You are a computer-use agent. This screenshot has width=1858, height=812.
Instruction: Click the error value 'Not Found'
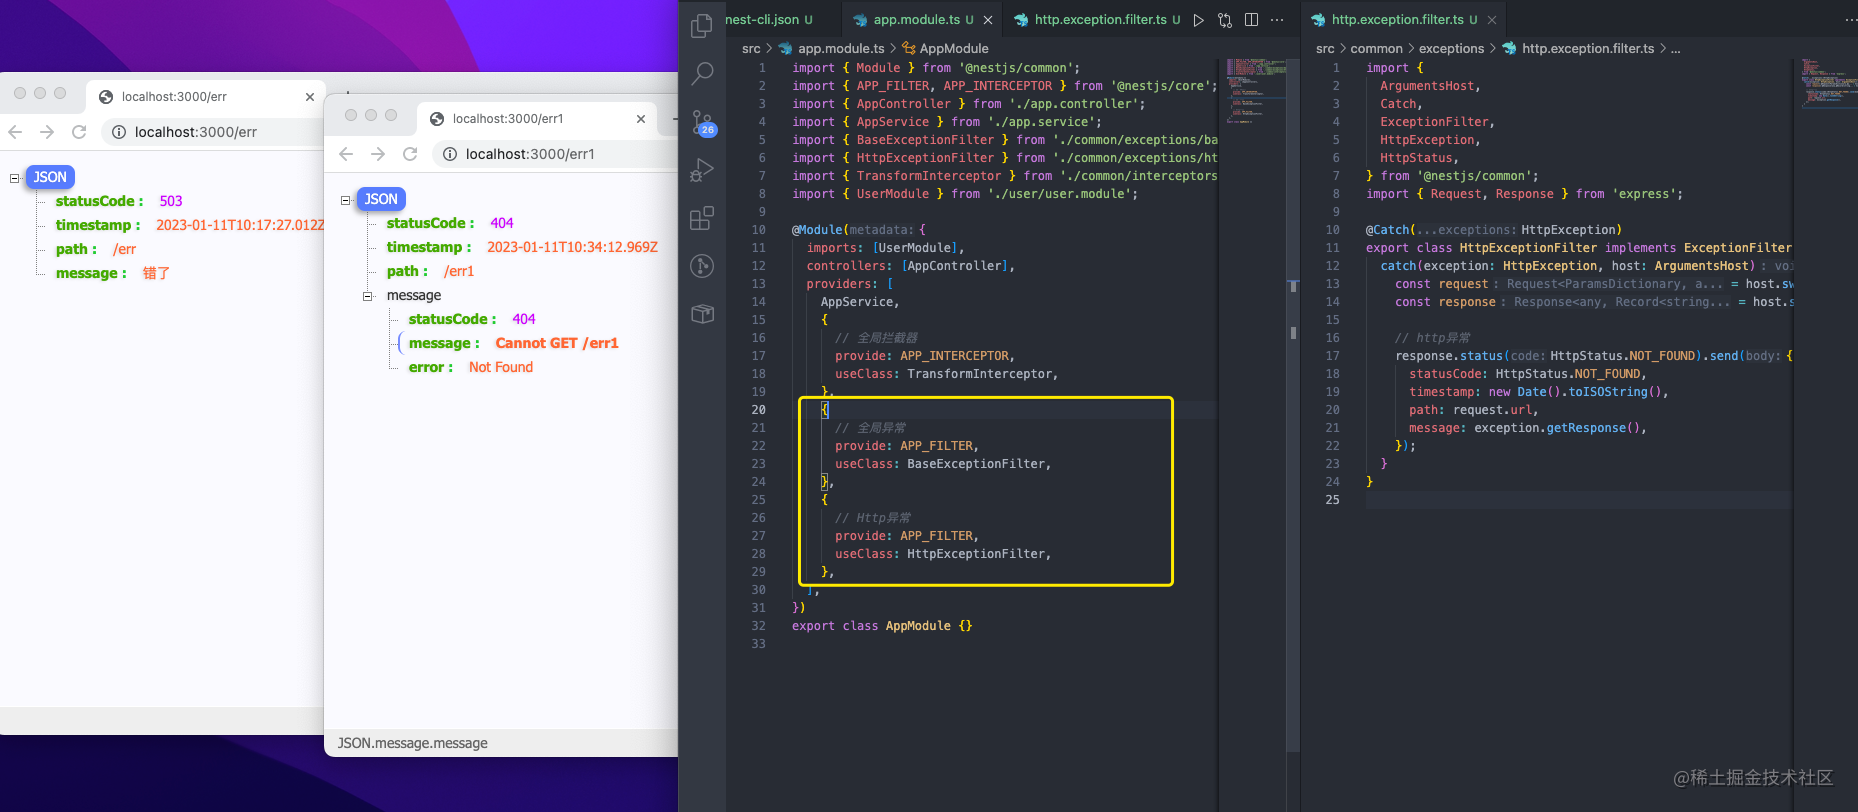[501, 367]
